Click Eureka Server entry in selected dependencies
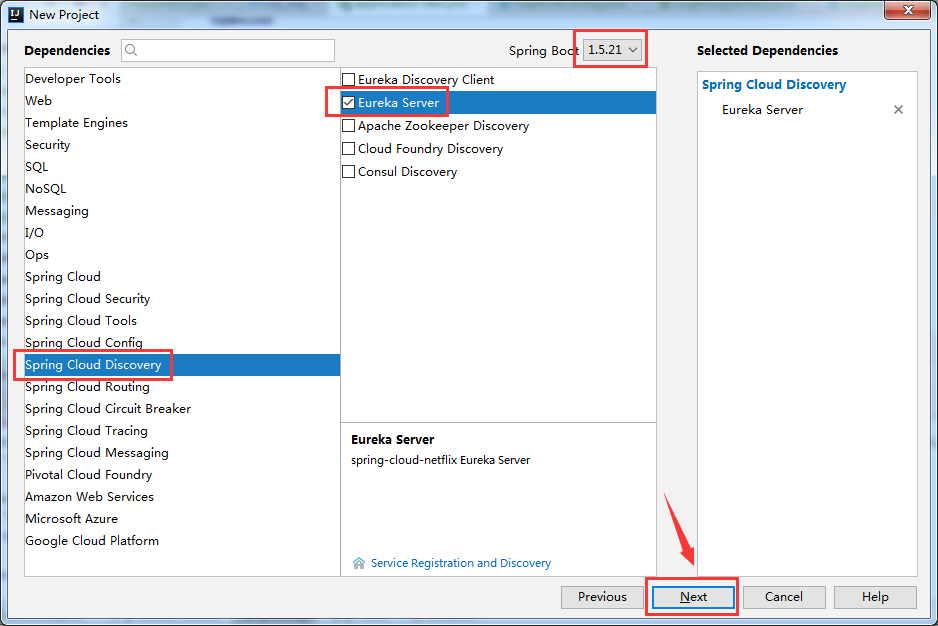This screenshot has height=626, width=938. pos(762,110)
